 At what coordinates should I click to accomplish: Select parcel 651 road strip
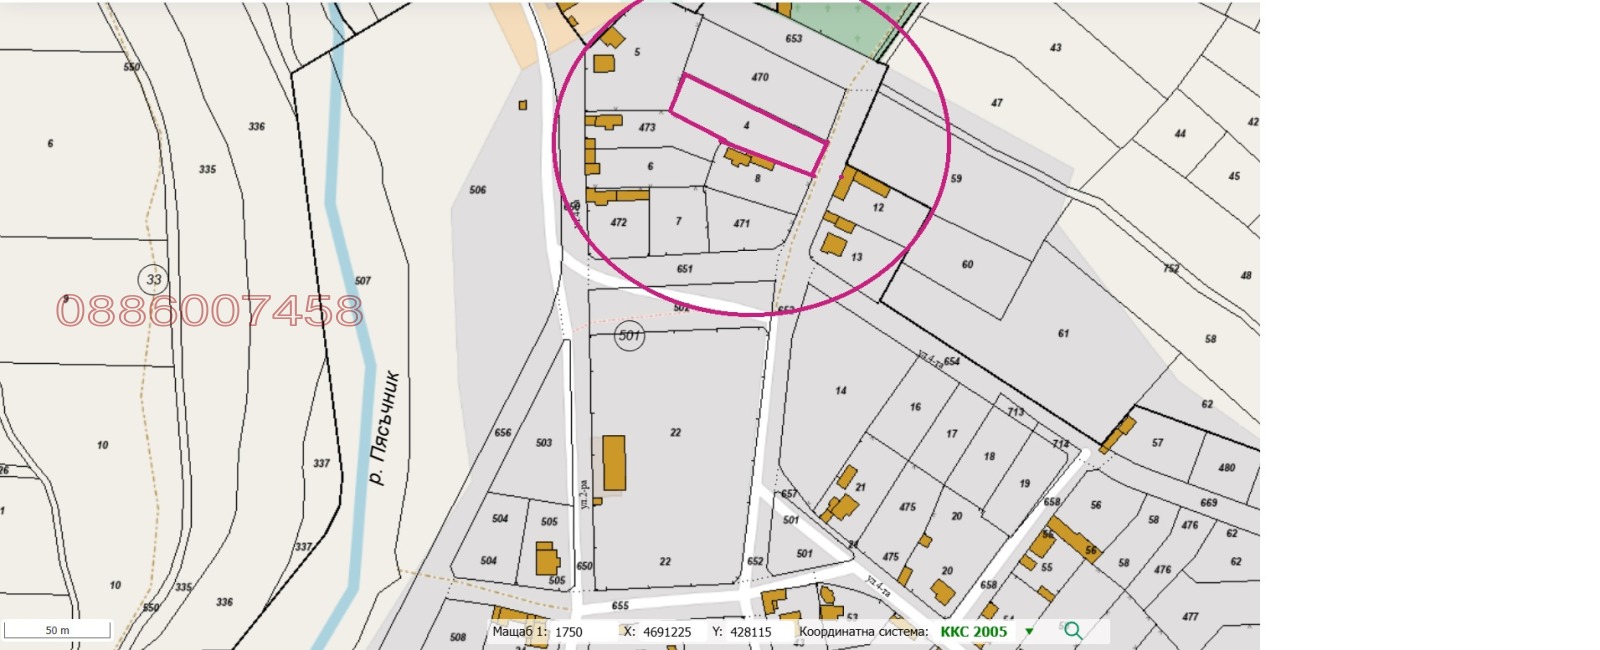(x=684, y=269)
